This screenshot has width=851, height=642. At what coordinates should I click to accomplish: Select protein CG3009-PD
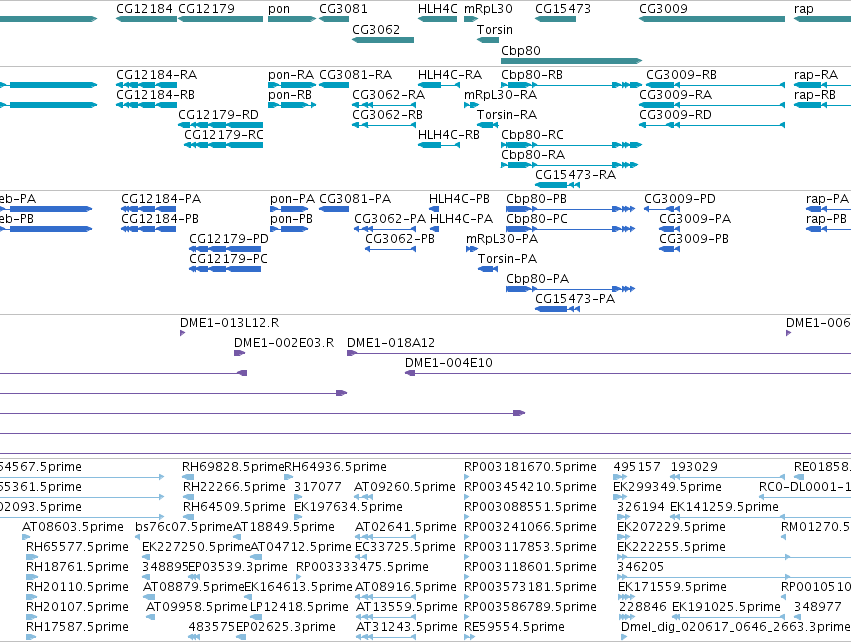[680, 199]
